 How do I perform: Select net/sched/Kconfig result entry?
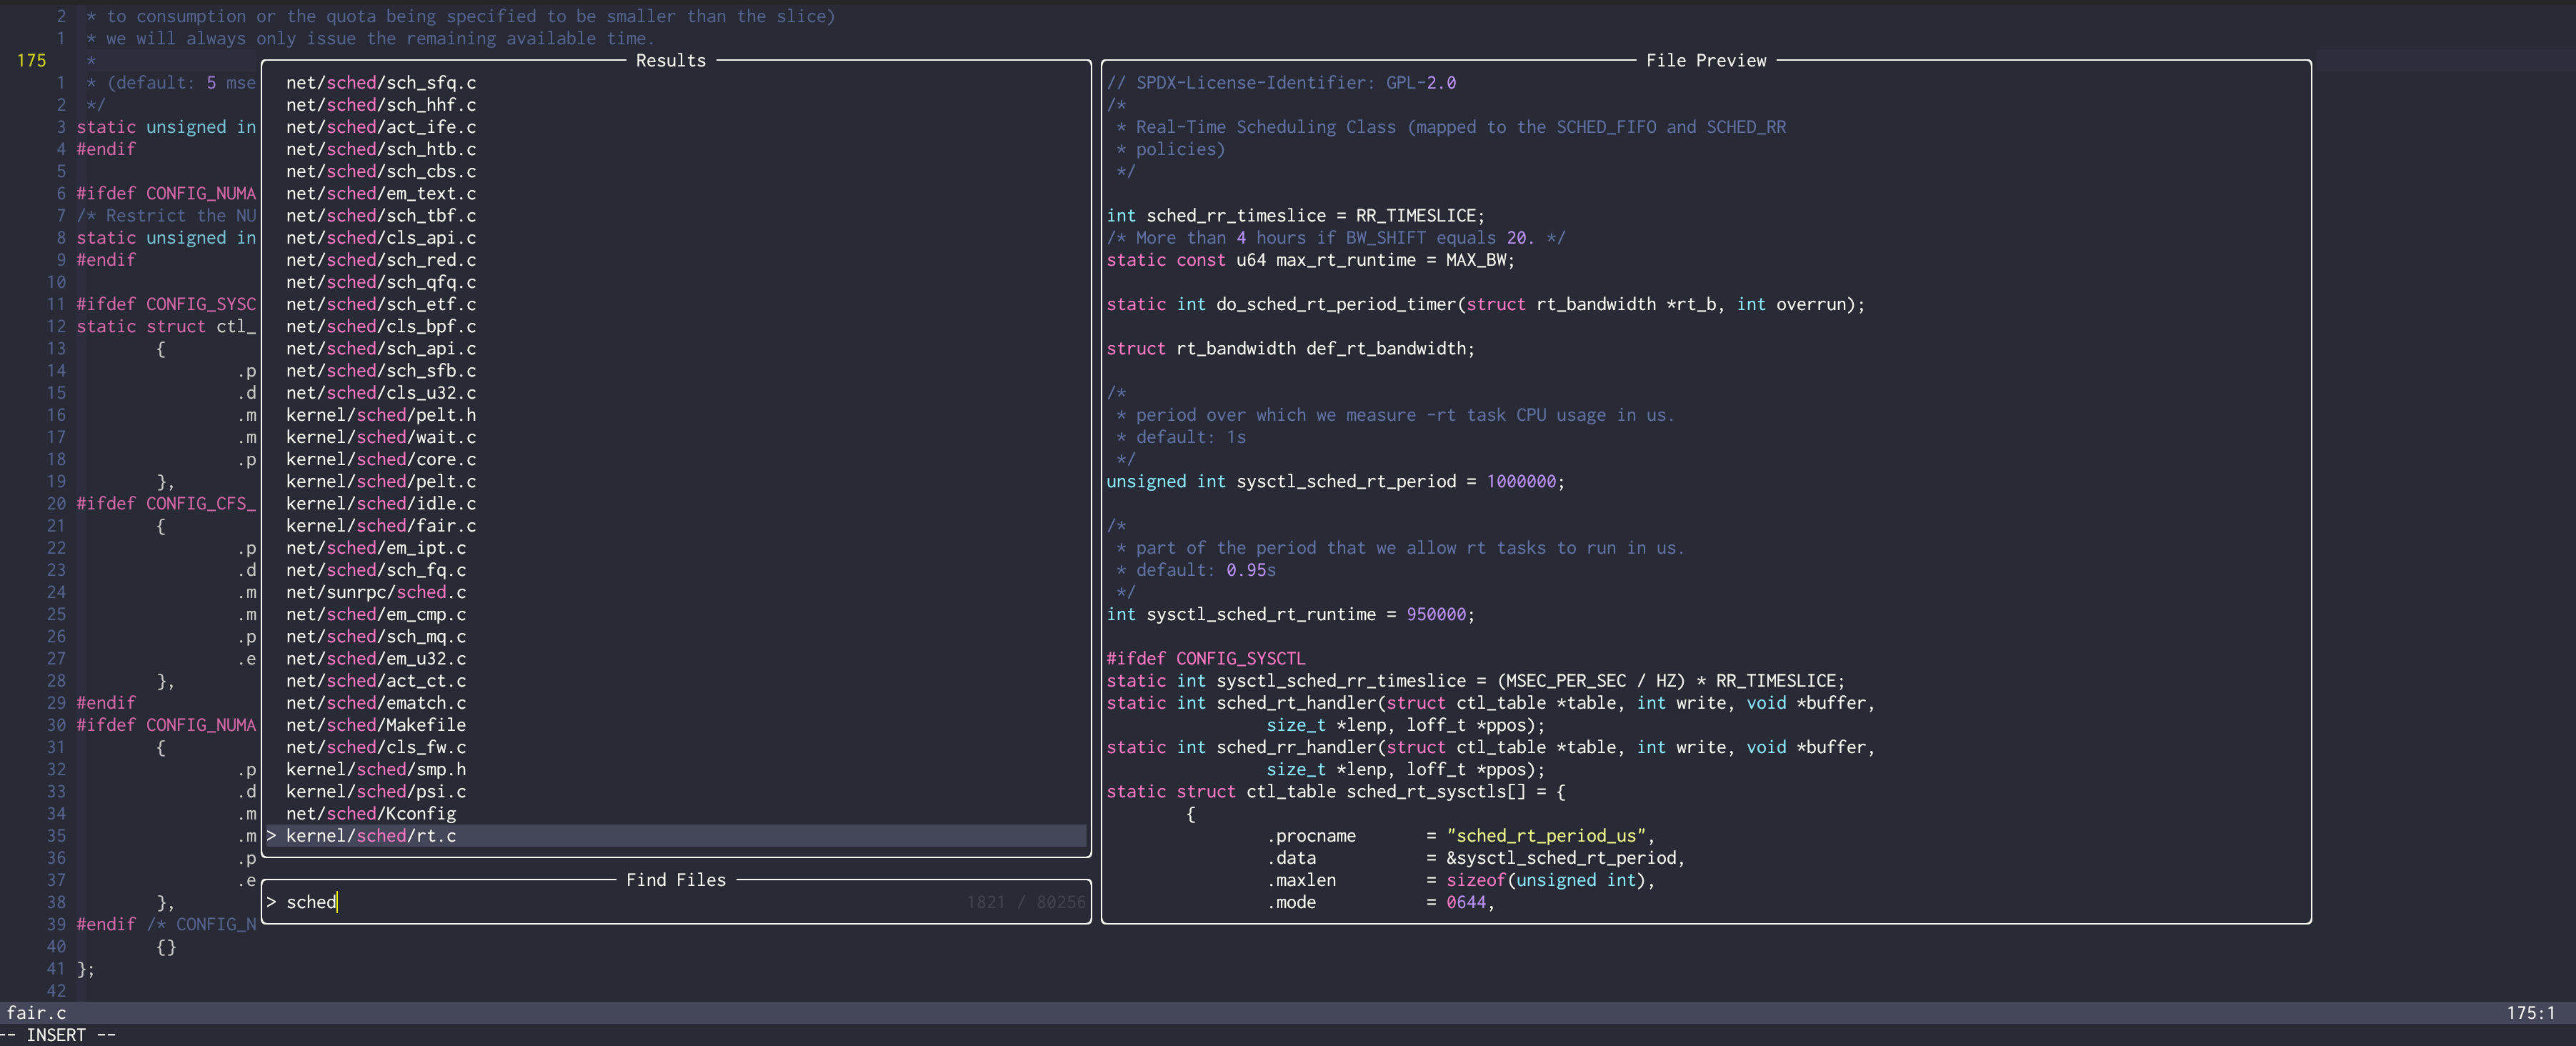coord(371,814)
